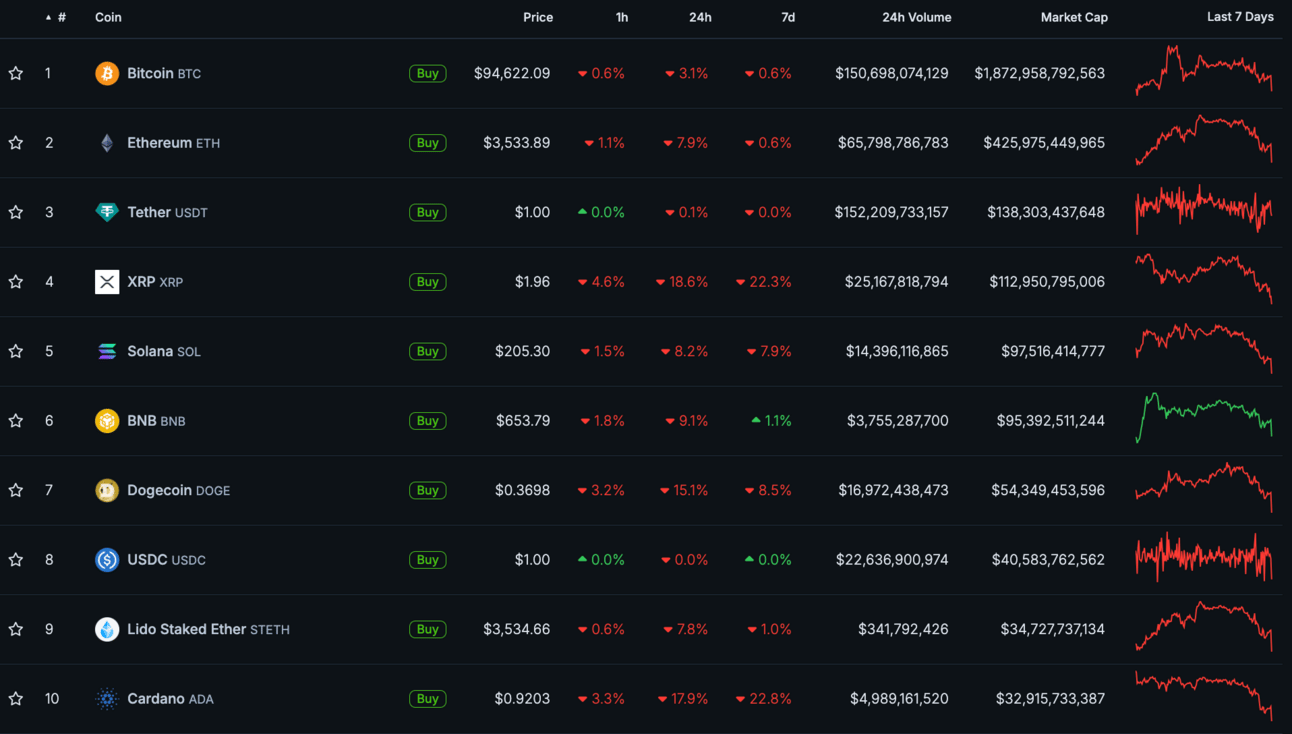The image size is (1292, 734).
Task: Click Buy in the USDC row
Action: [x=427, y=560]
